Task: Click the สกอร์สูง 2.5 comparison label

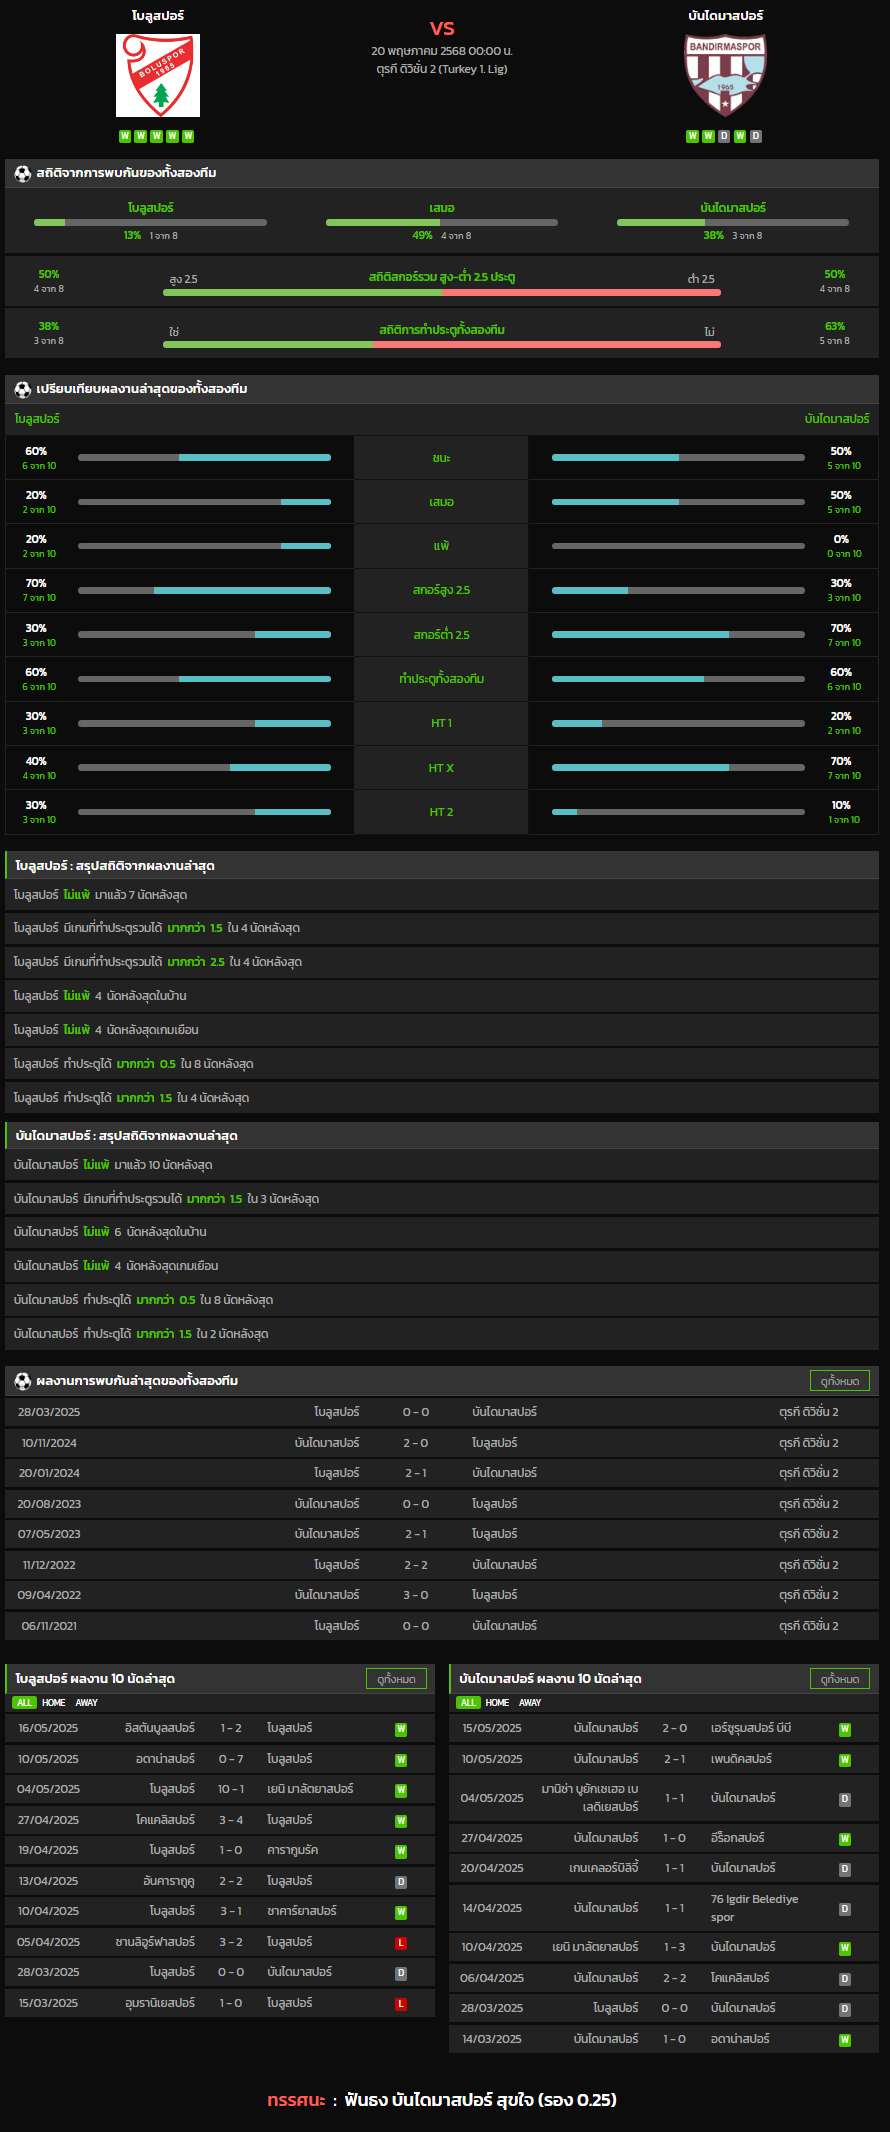Action: point(441,590)
